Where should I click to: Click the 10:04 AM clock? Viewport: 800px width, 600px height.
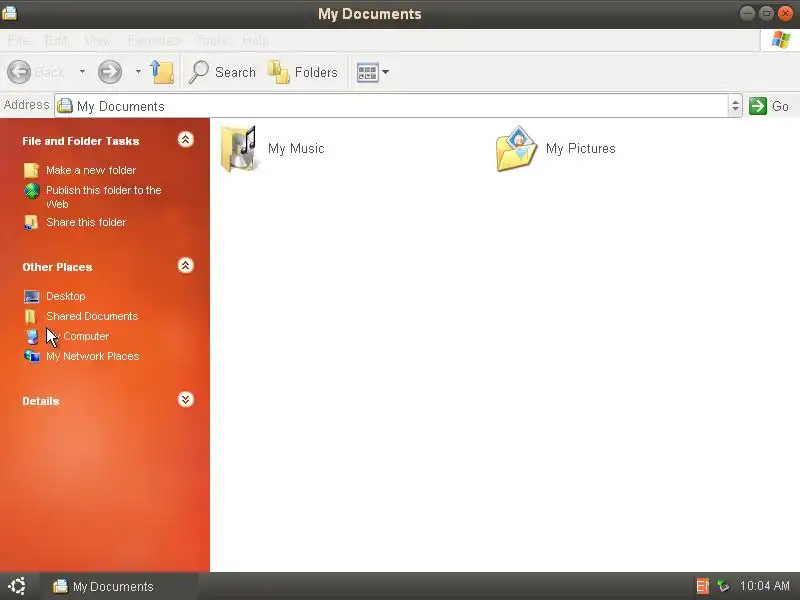click(x=765, y=586)
